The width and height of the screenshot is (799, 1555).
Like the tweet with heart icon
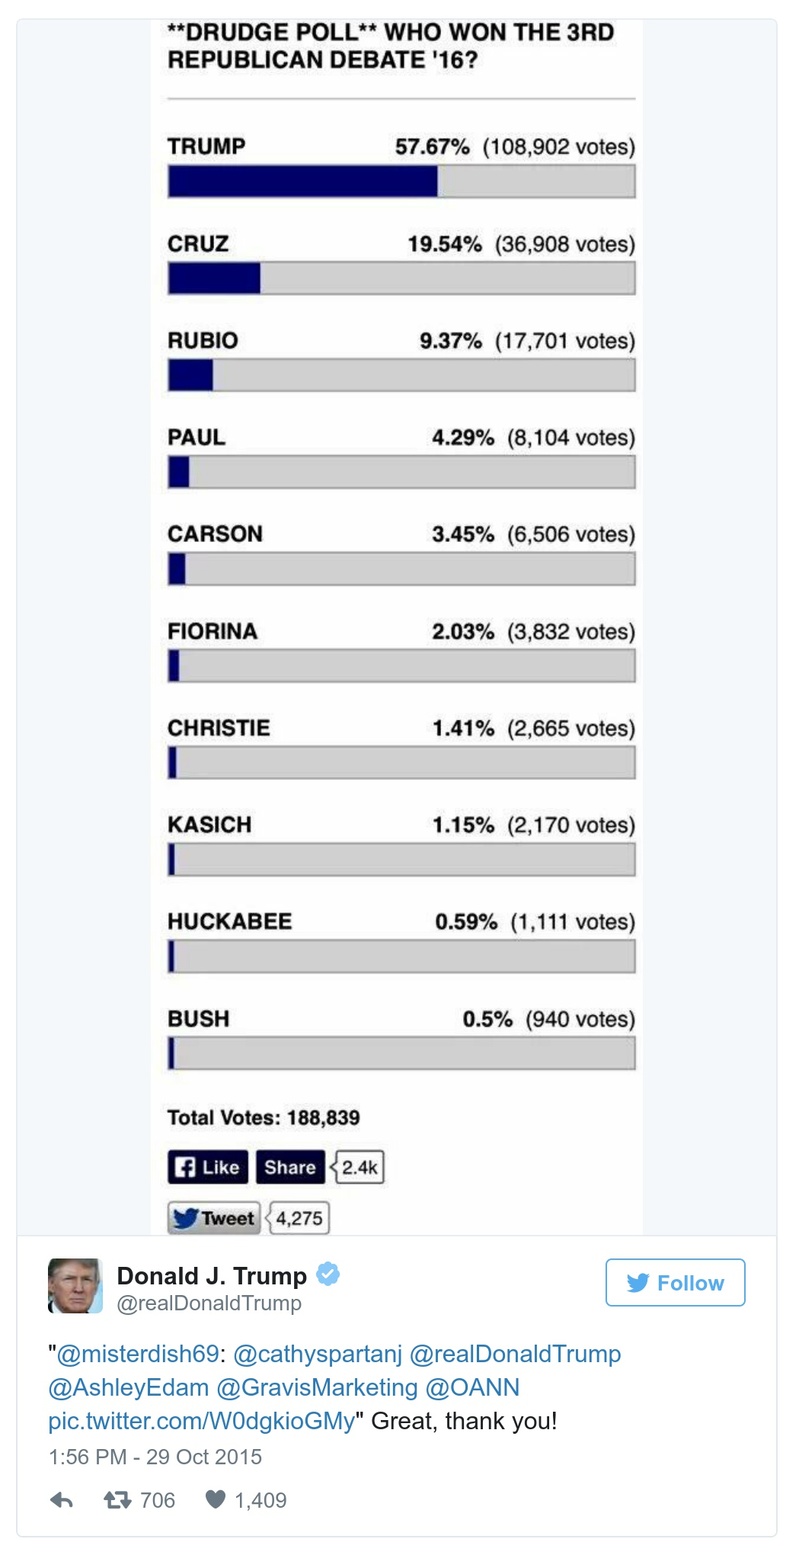215,1500
